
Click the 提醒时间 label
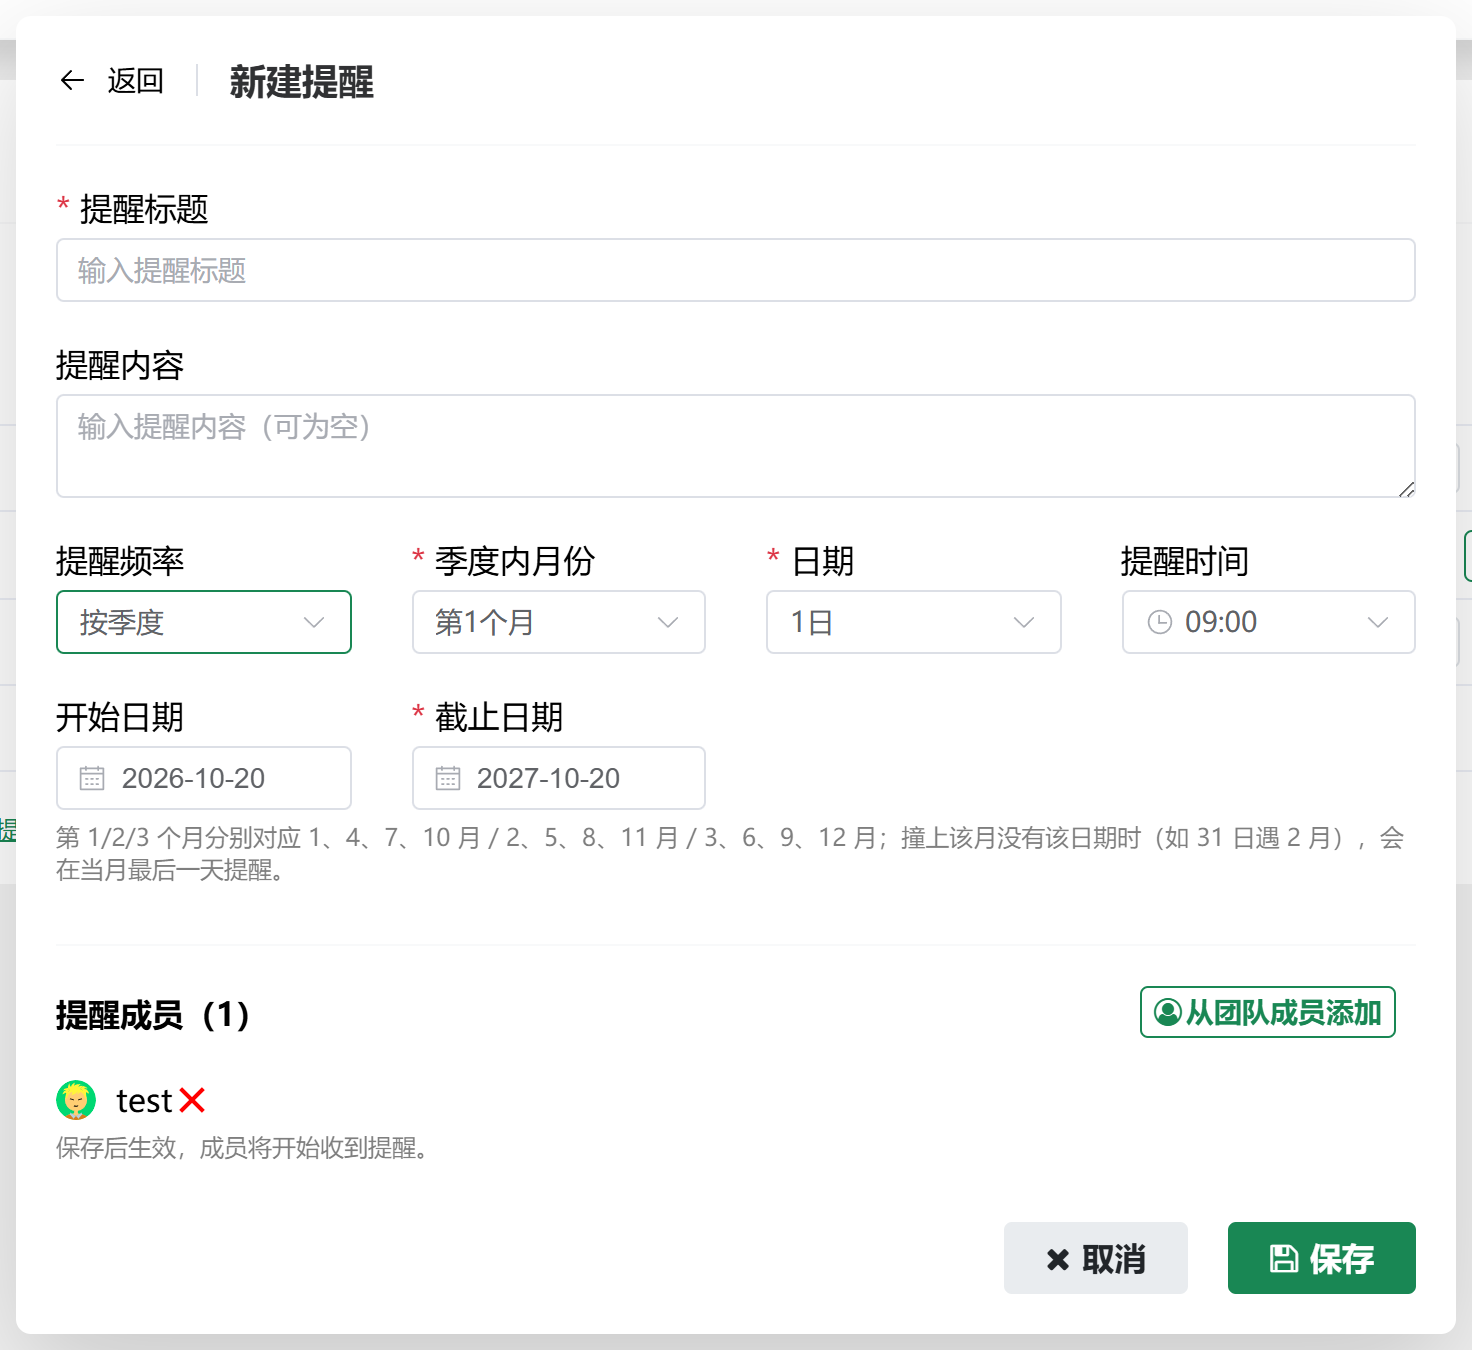coord(1185,561)
